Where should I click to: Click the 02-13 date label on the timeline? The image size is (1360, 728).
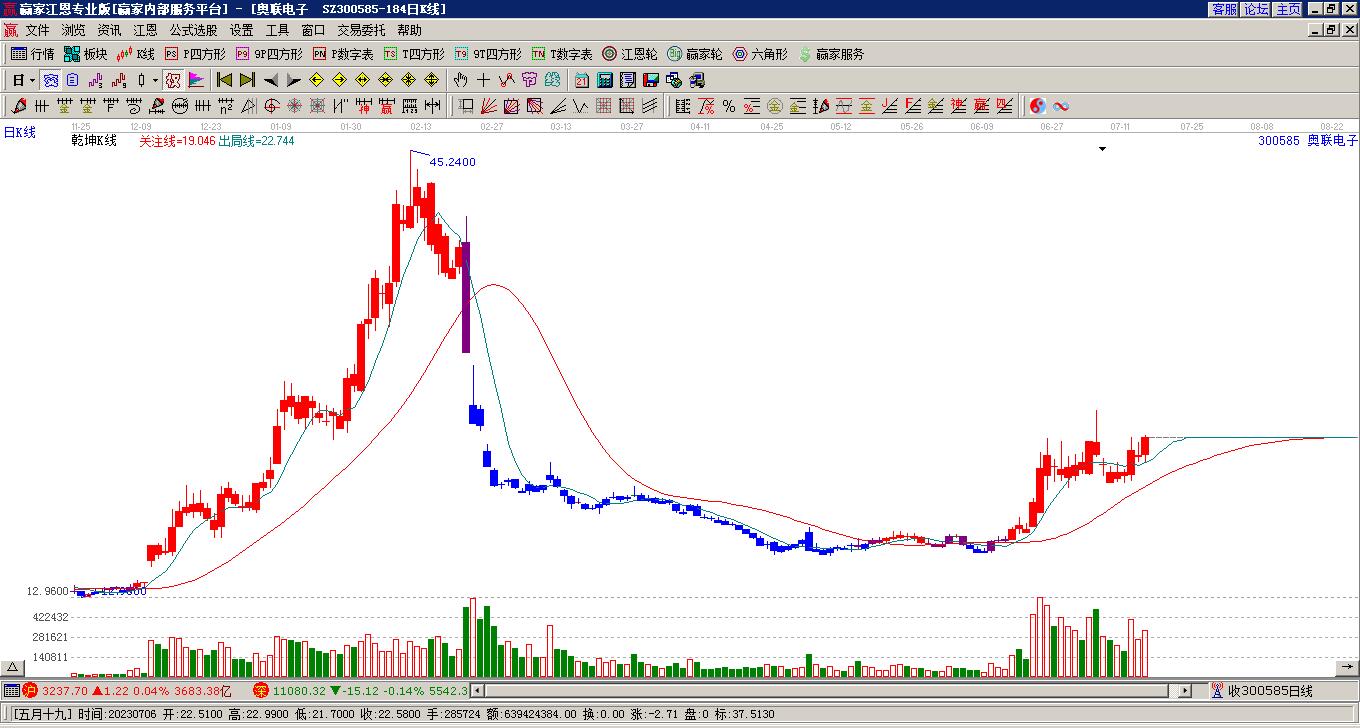pyautogui.click(x=421, y=127)
